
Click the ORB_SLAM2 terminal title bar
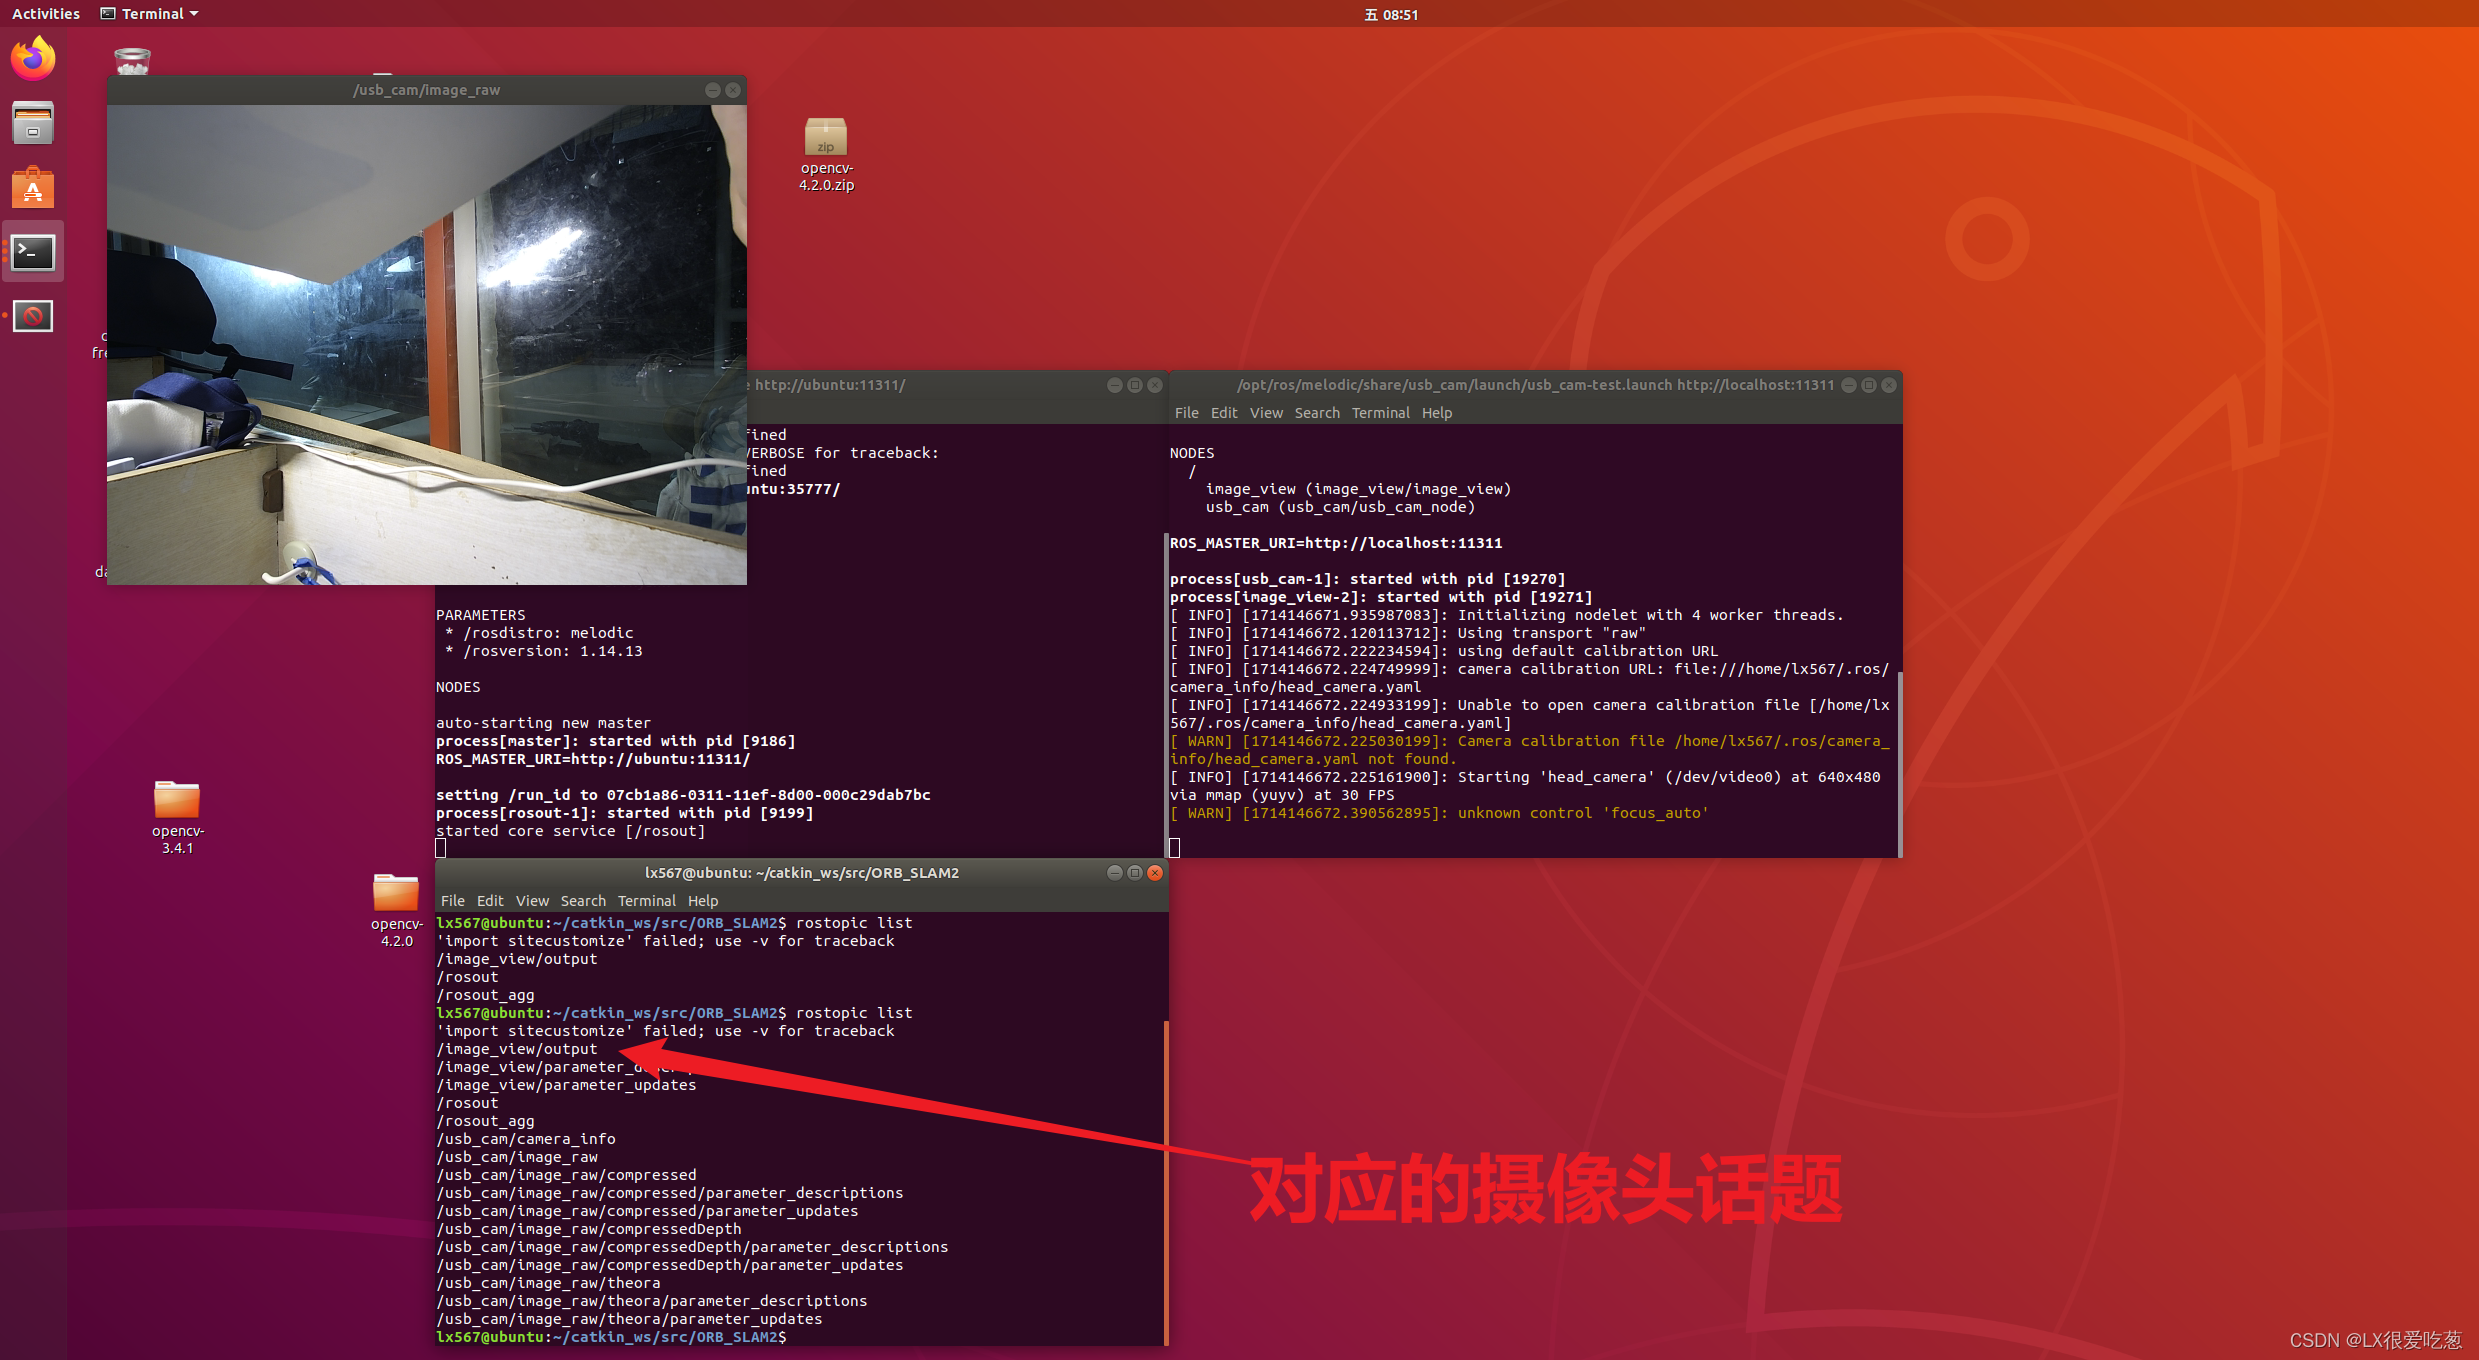point(802,873)
